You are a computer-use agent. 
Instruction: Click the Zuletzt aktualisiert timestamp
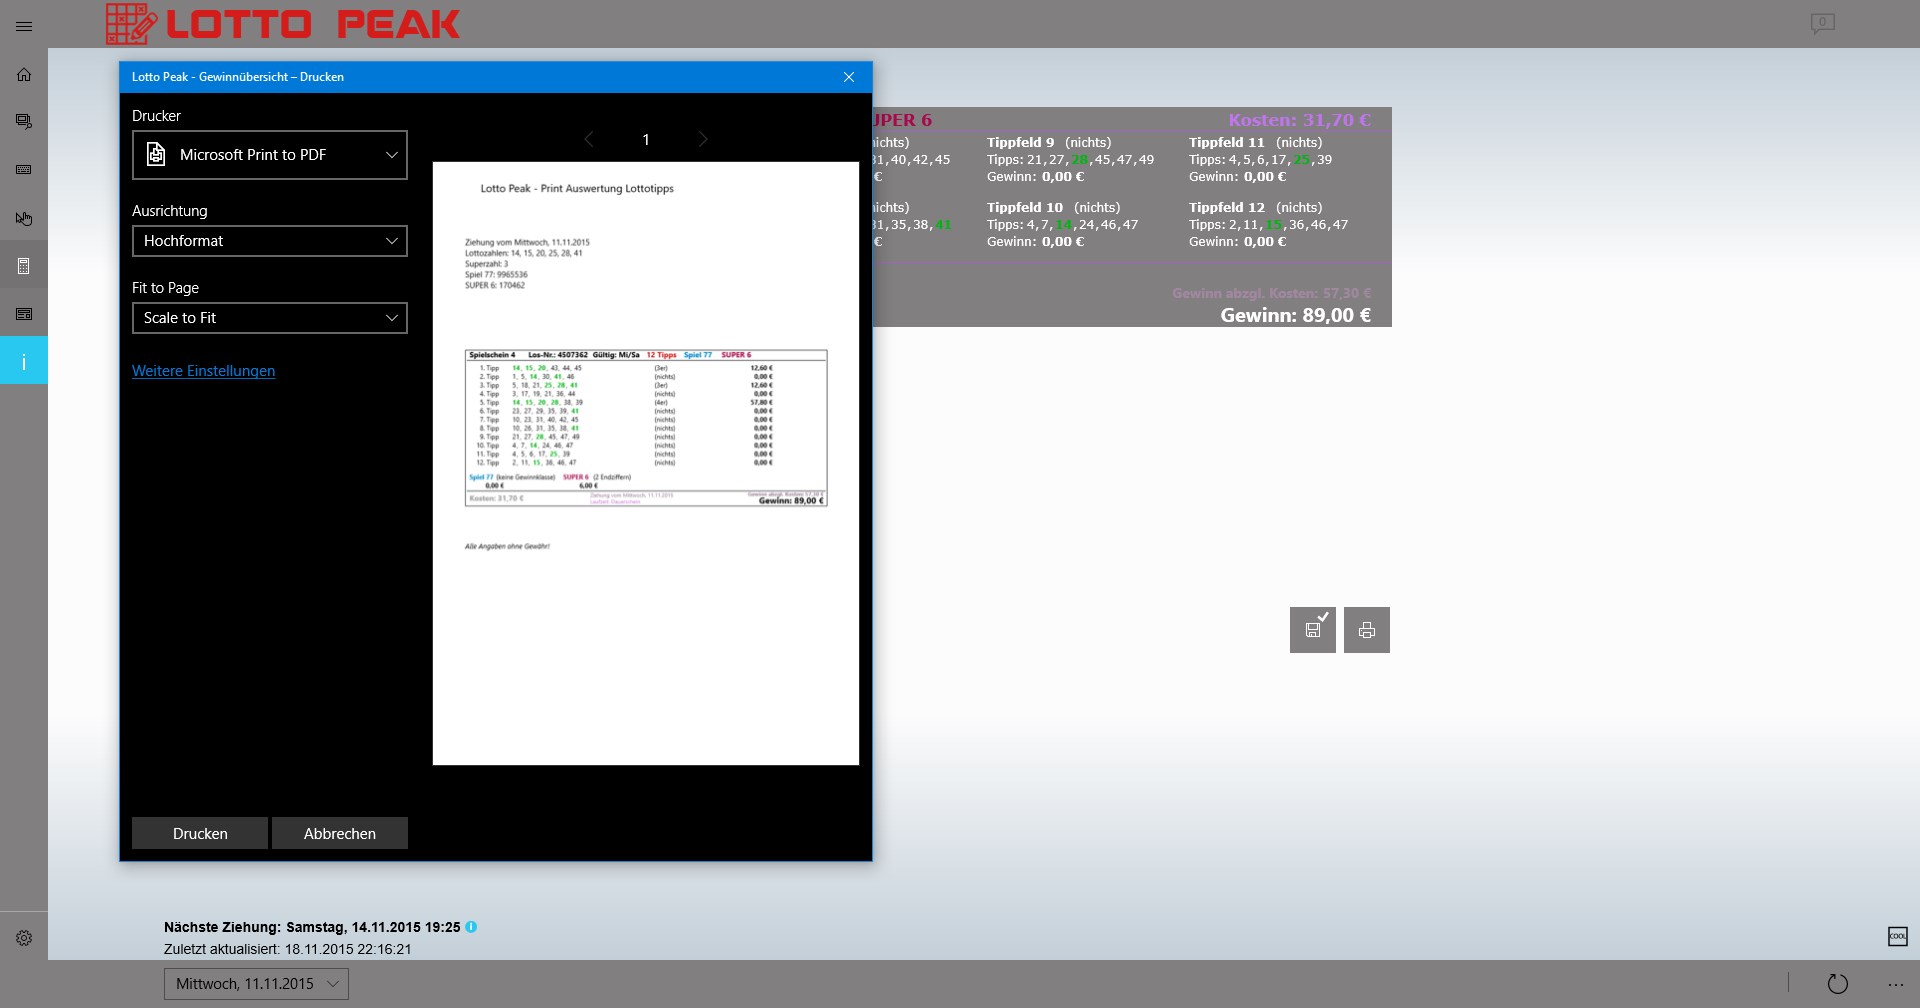pos(288,949)
